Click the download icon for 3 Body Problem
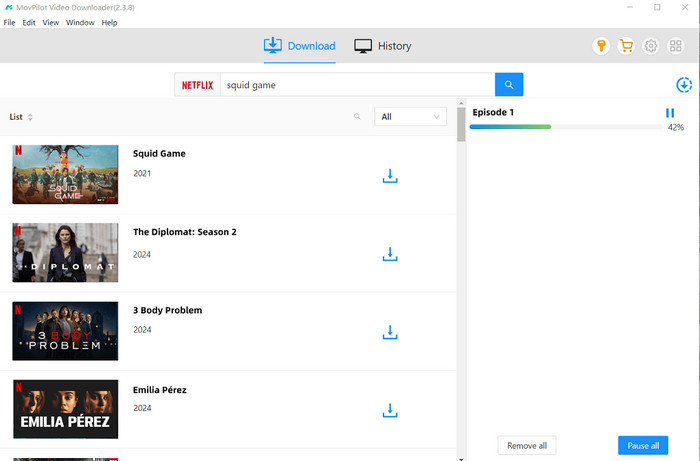Screen dimensions: 700x461 pyautogui.click(x=390, y=332)
